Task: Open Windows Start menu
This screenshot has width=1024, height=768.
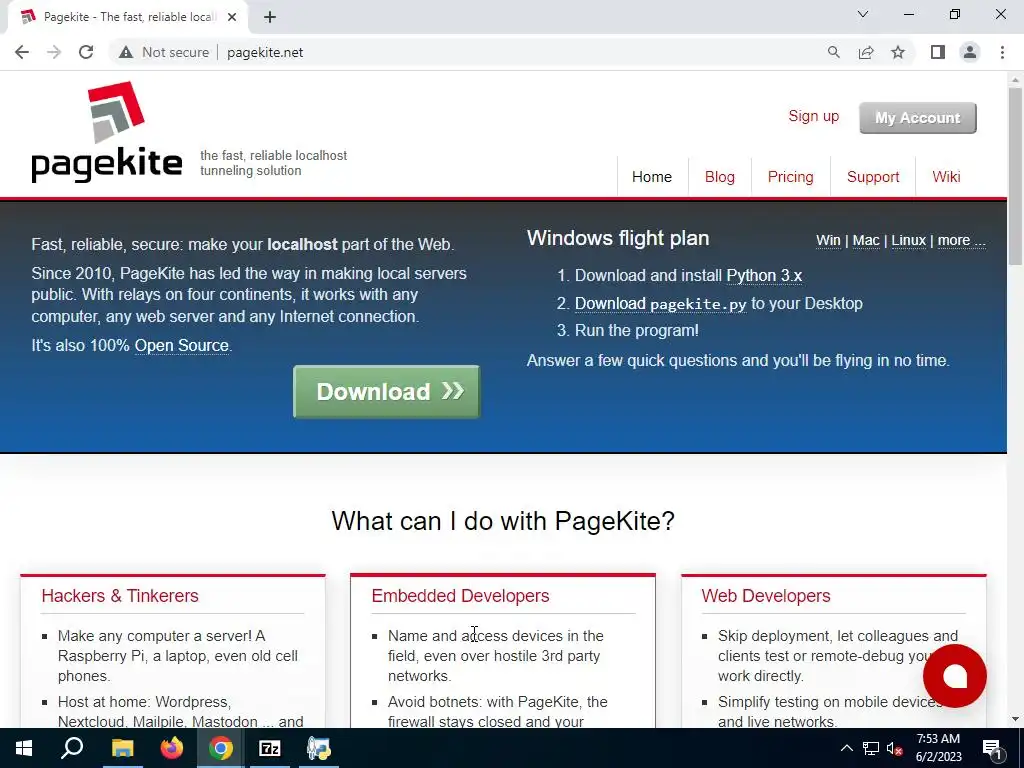Action: pyautogui.click(x=24, y=748)
